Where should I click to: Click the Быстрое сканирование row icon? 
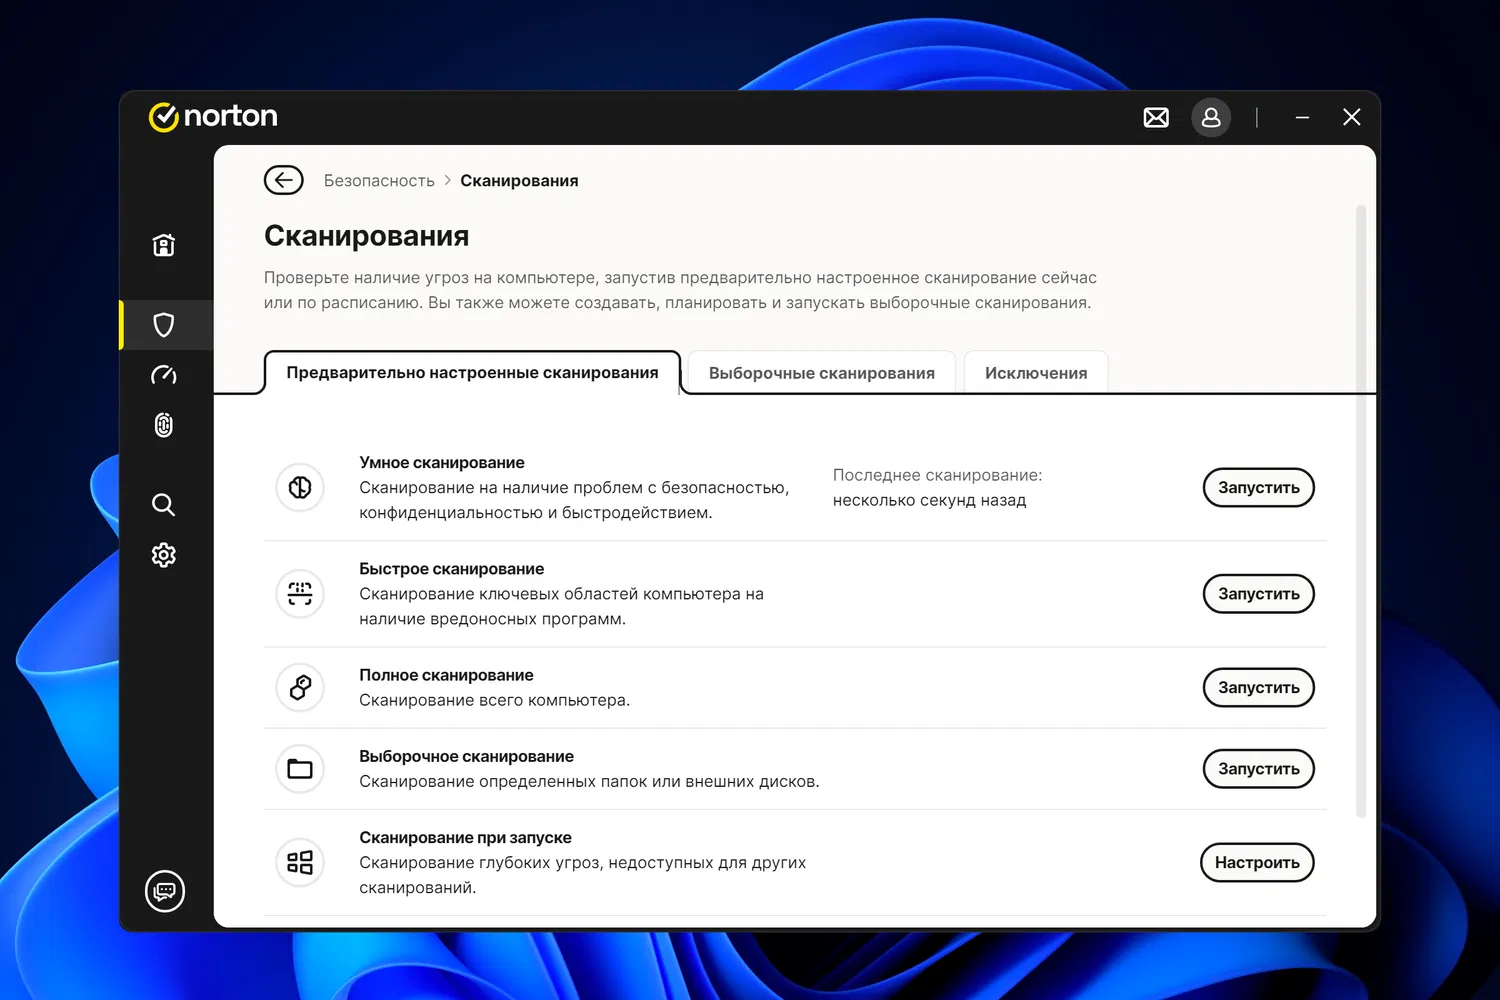pyautogui.click(x=300, y=594)
